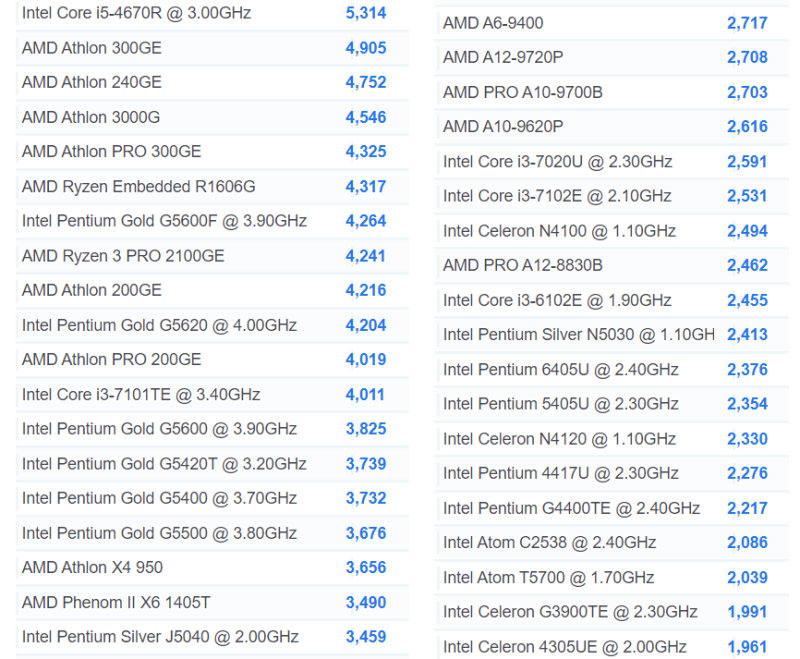The image size is (800, 659).
Task: Select the 2,376 benchmark score
Action: [747, 370]
